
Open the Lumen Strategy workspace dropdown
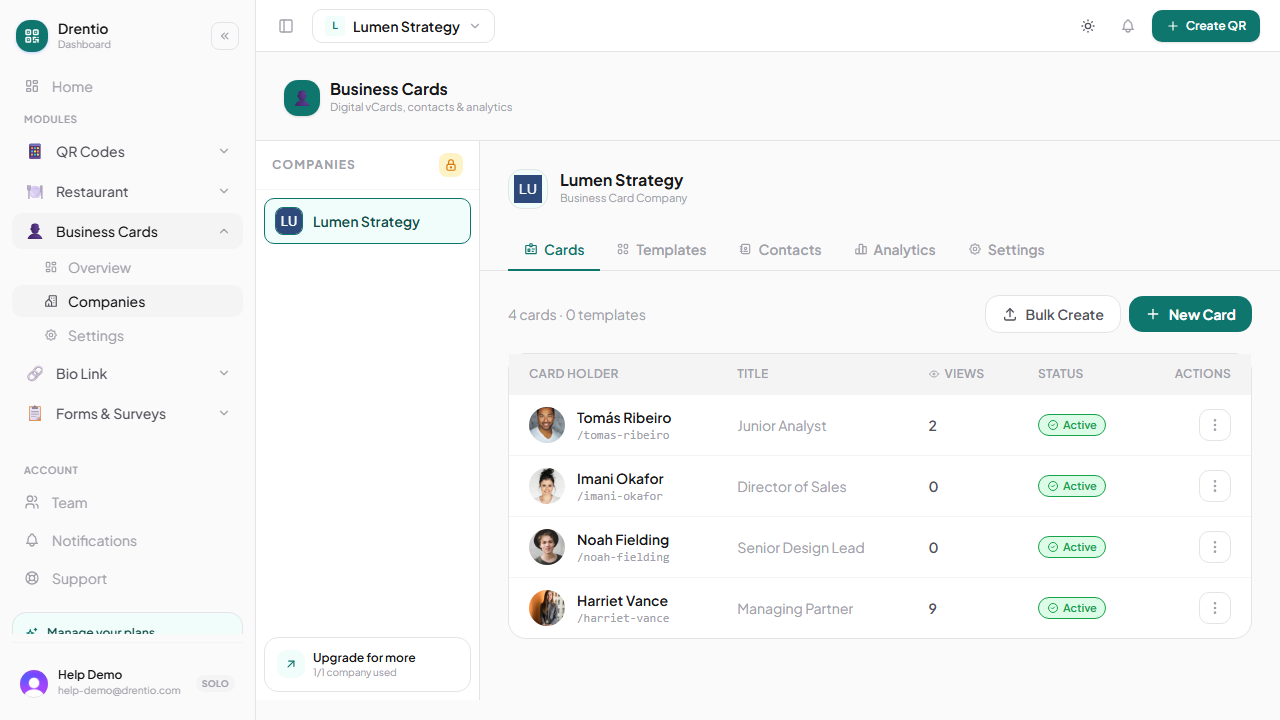pyautogui.click(x=403, y=26)
